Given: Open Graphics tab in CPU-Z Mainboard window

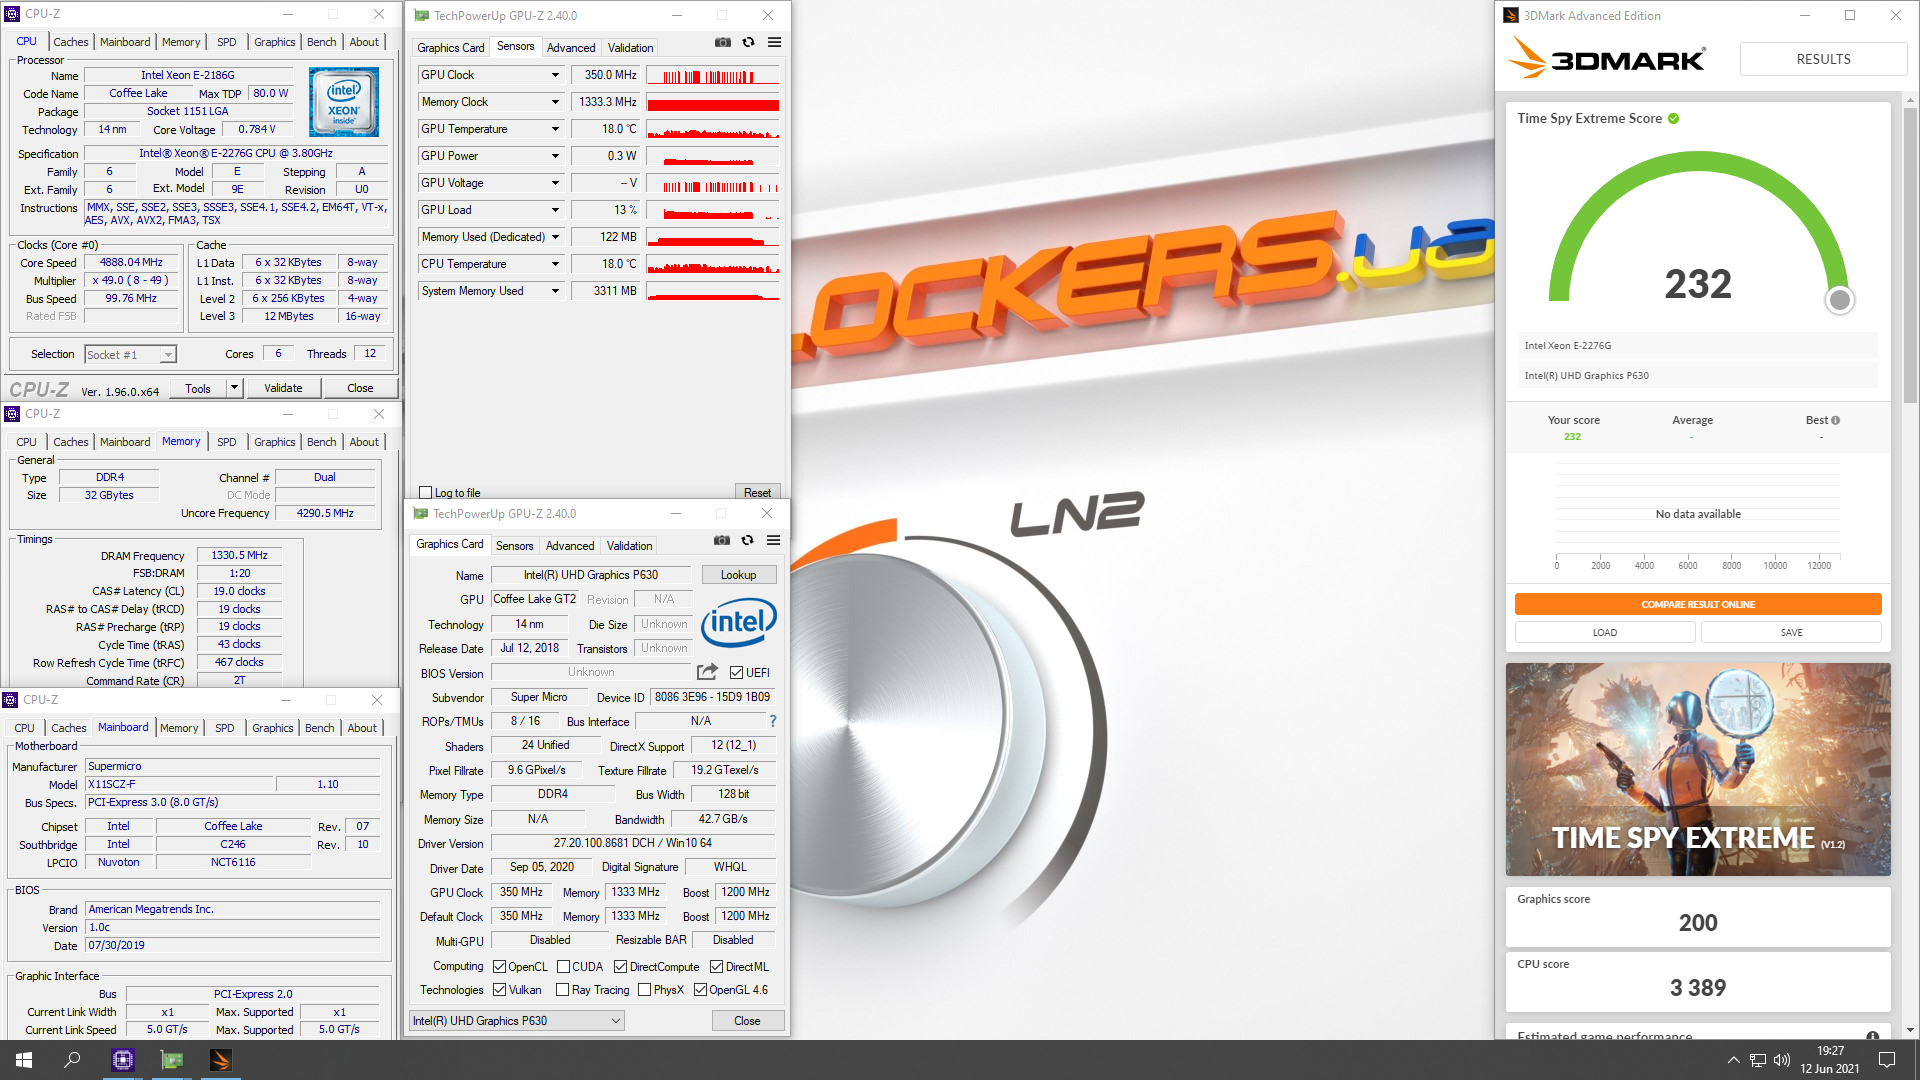Looking at the screenshot, I should (273, 728).
